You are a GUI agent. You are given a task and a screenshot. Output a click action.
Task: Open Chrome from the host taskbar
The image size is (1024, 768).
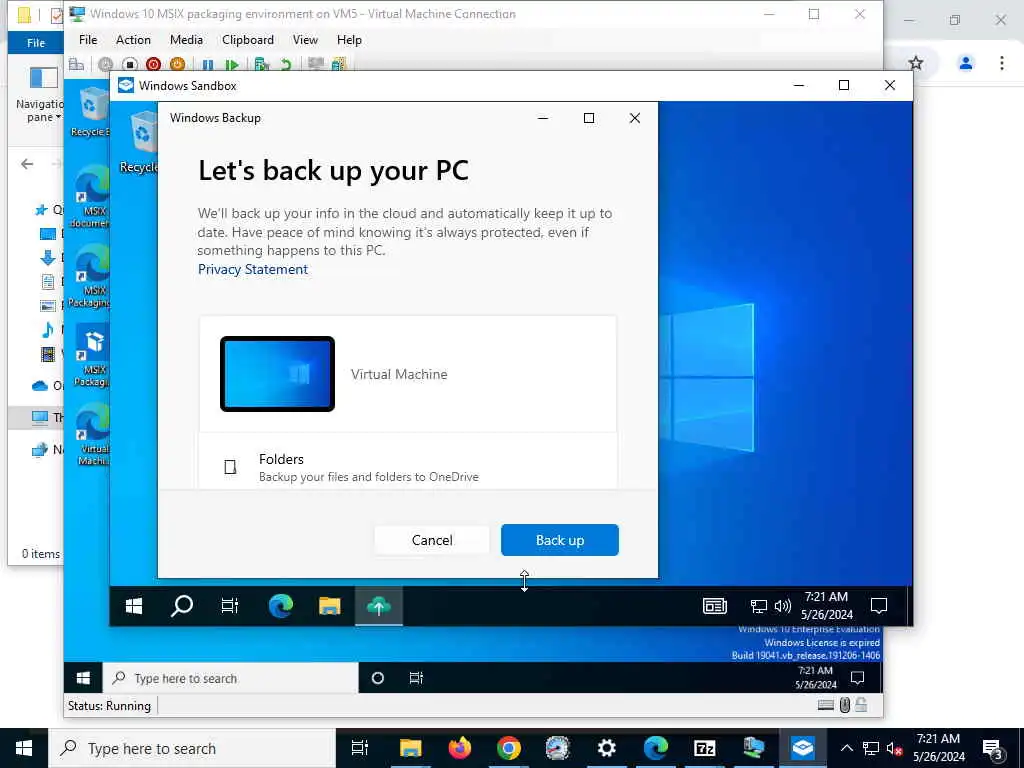tap(508, 748)
